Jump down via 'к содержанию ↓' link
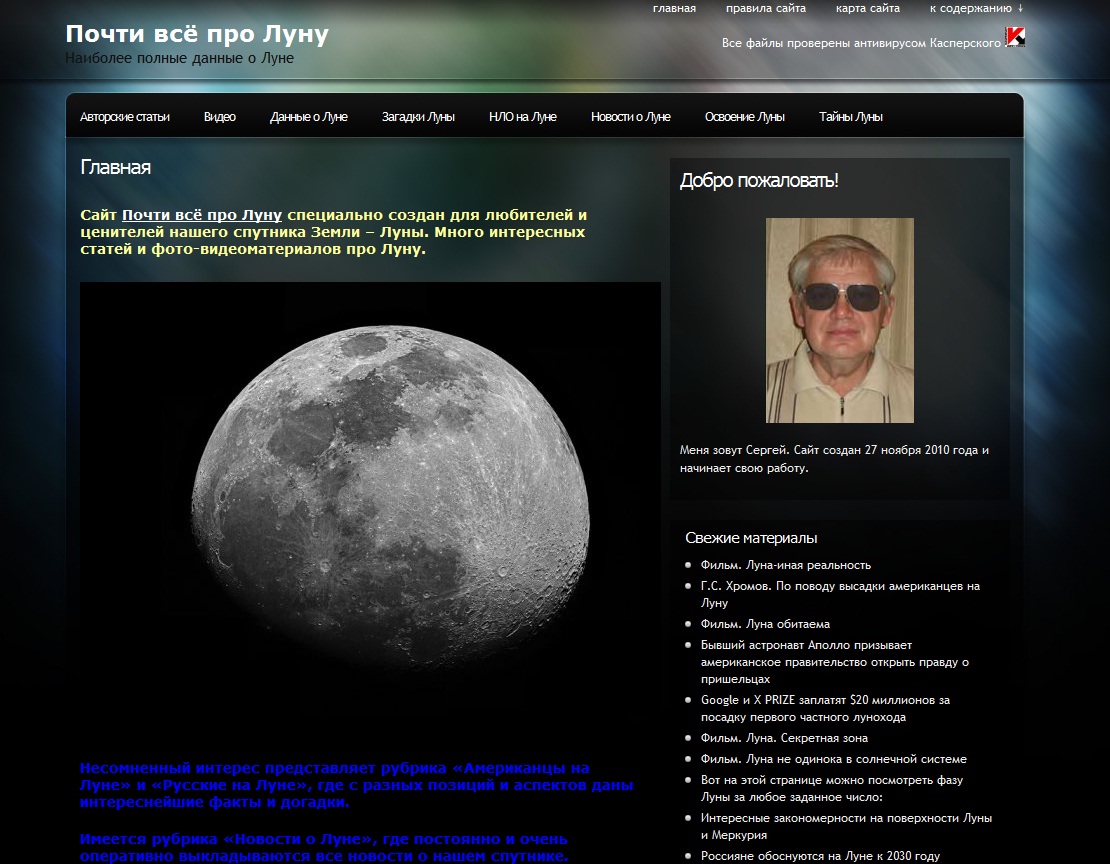Viewport: 1110px width, 864px height. coord(976,9)
